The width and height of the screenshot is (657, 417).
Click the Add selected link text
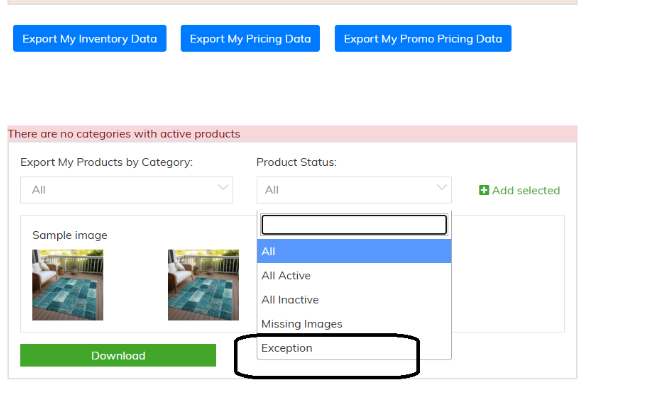[526, 190]
